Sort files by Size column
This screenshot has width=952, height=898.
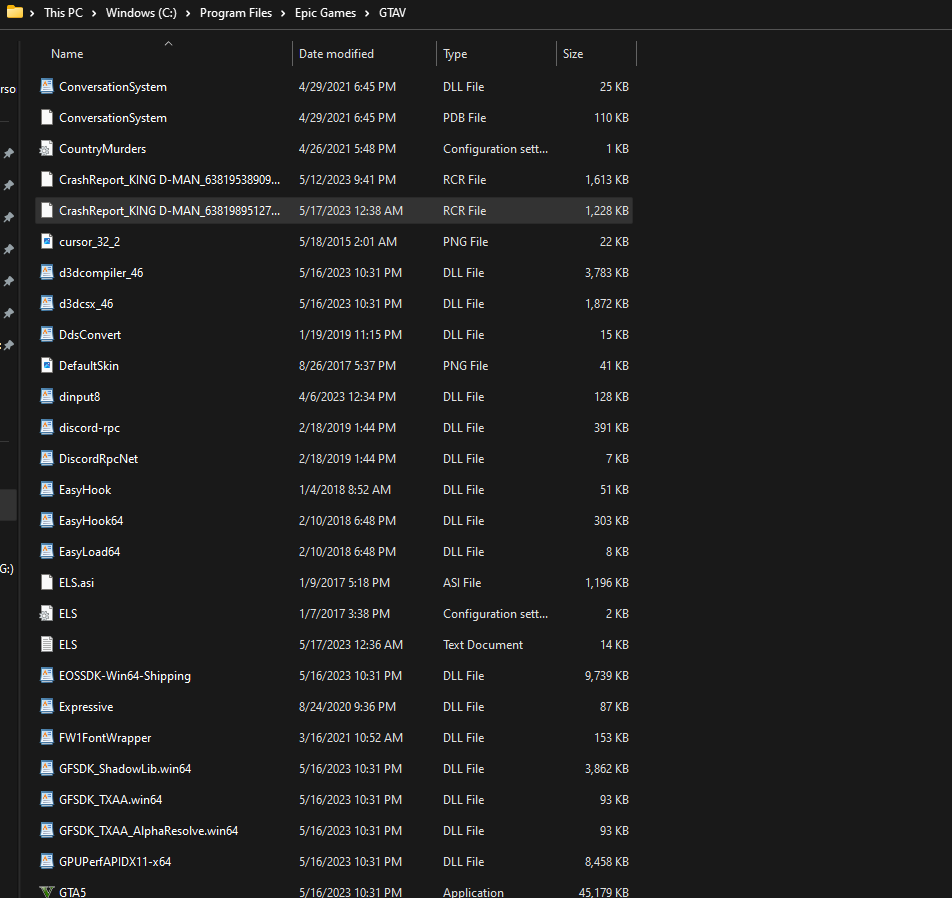pos(573,54)
